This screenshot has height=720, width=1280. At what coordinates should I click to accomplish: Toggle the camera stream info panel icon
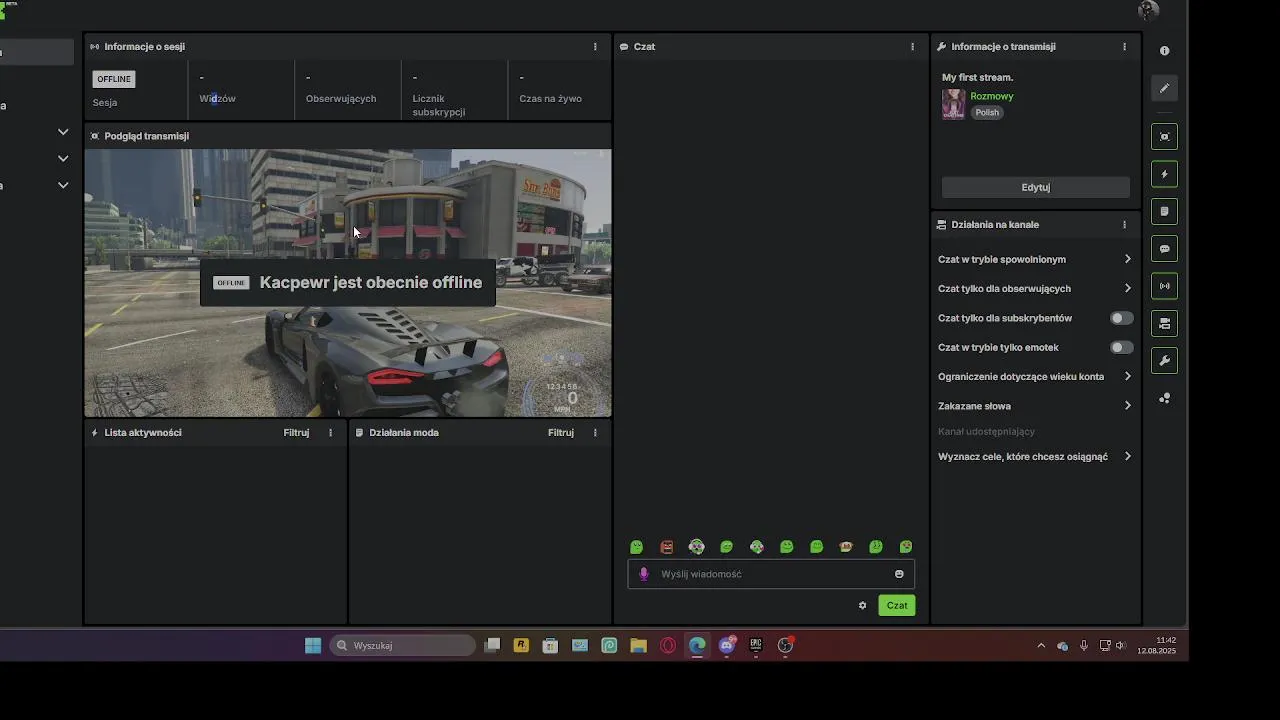(1164, 324)
